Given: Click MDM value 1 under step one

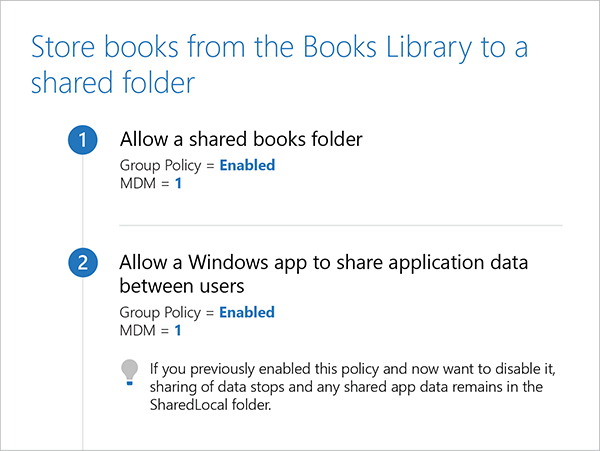Looking at the screenshot, I should pyautogui.click(x=178, y=182).
